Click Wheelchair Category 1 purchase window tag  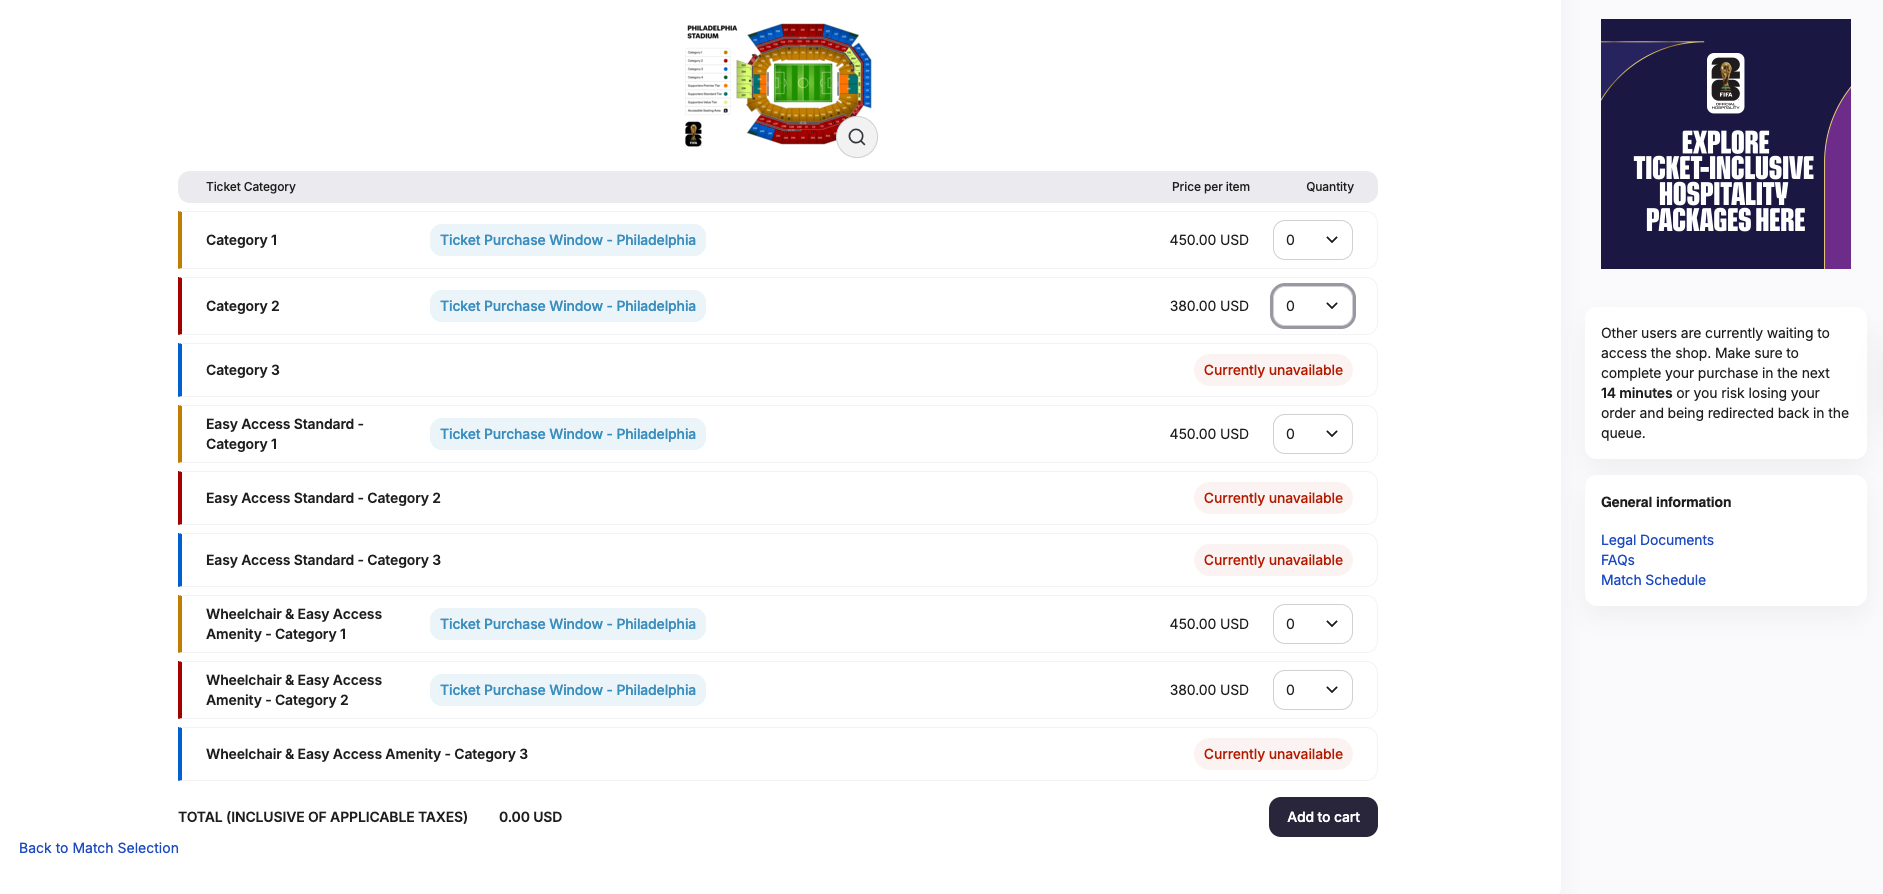click(x=567, y=624)
